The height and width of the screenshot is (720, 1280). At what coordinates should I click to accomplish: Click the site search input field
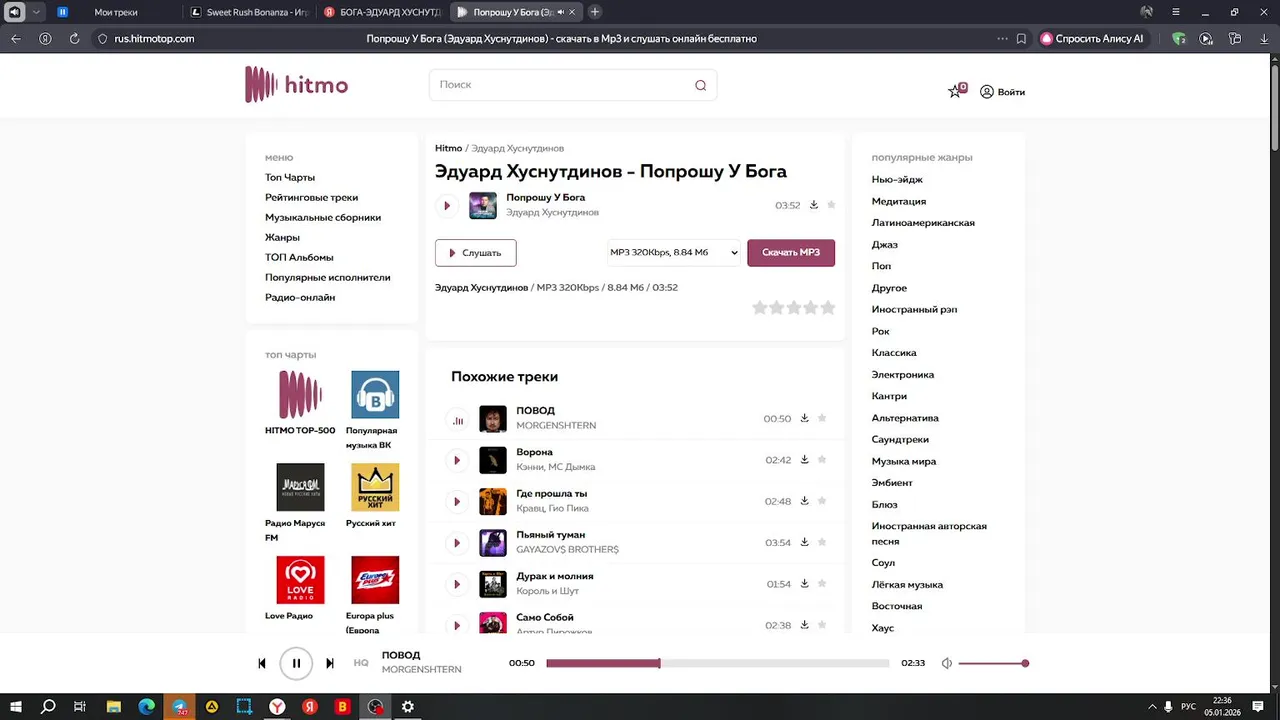point(573,85)
